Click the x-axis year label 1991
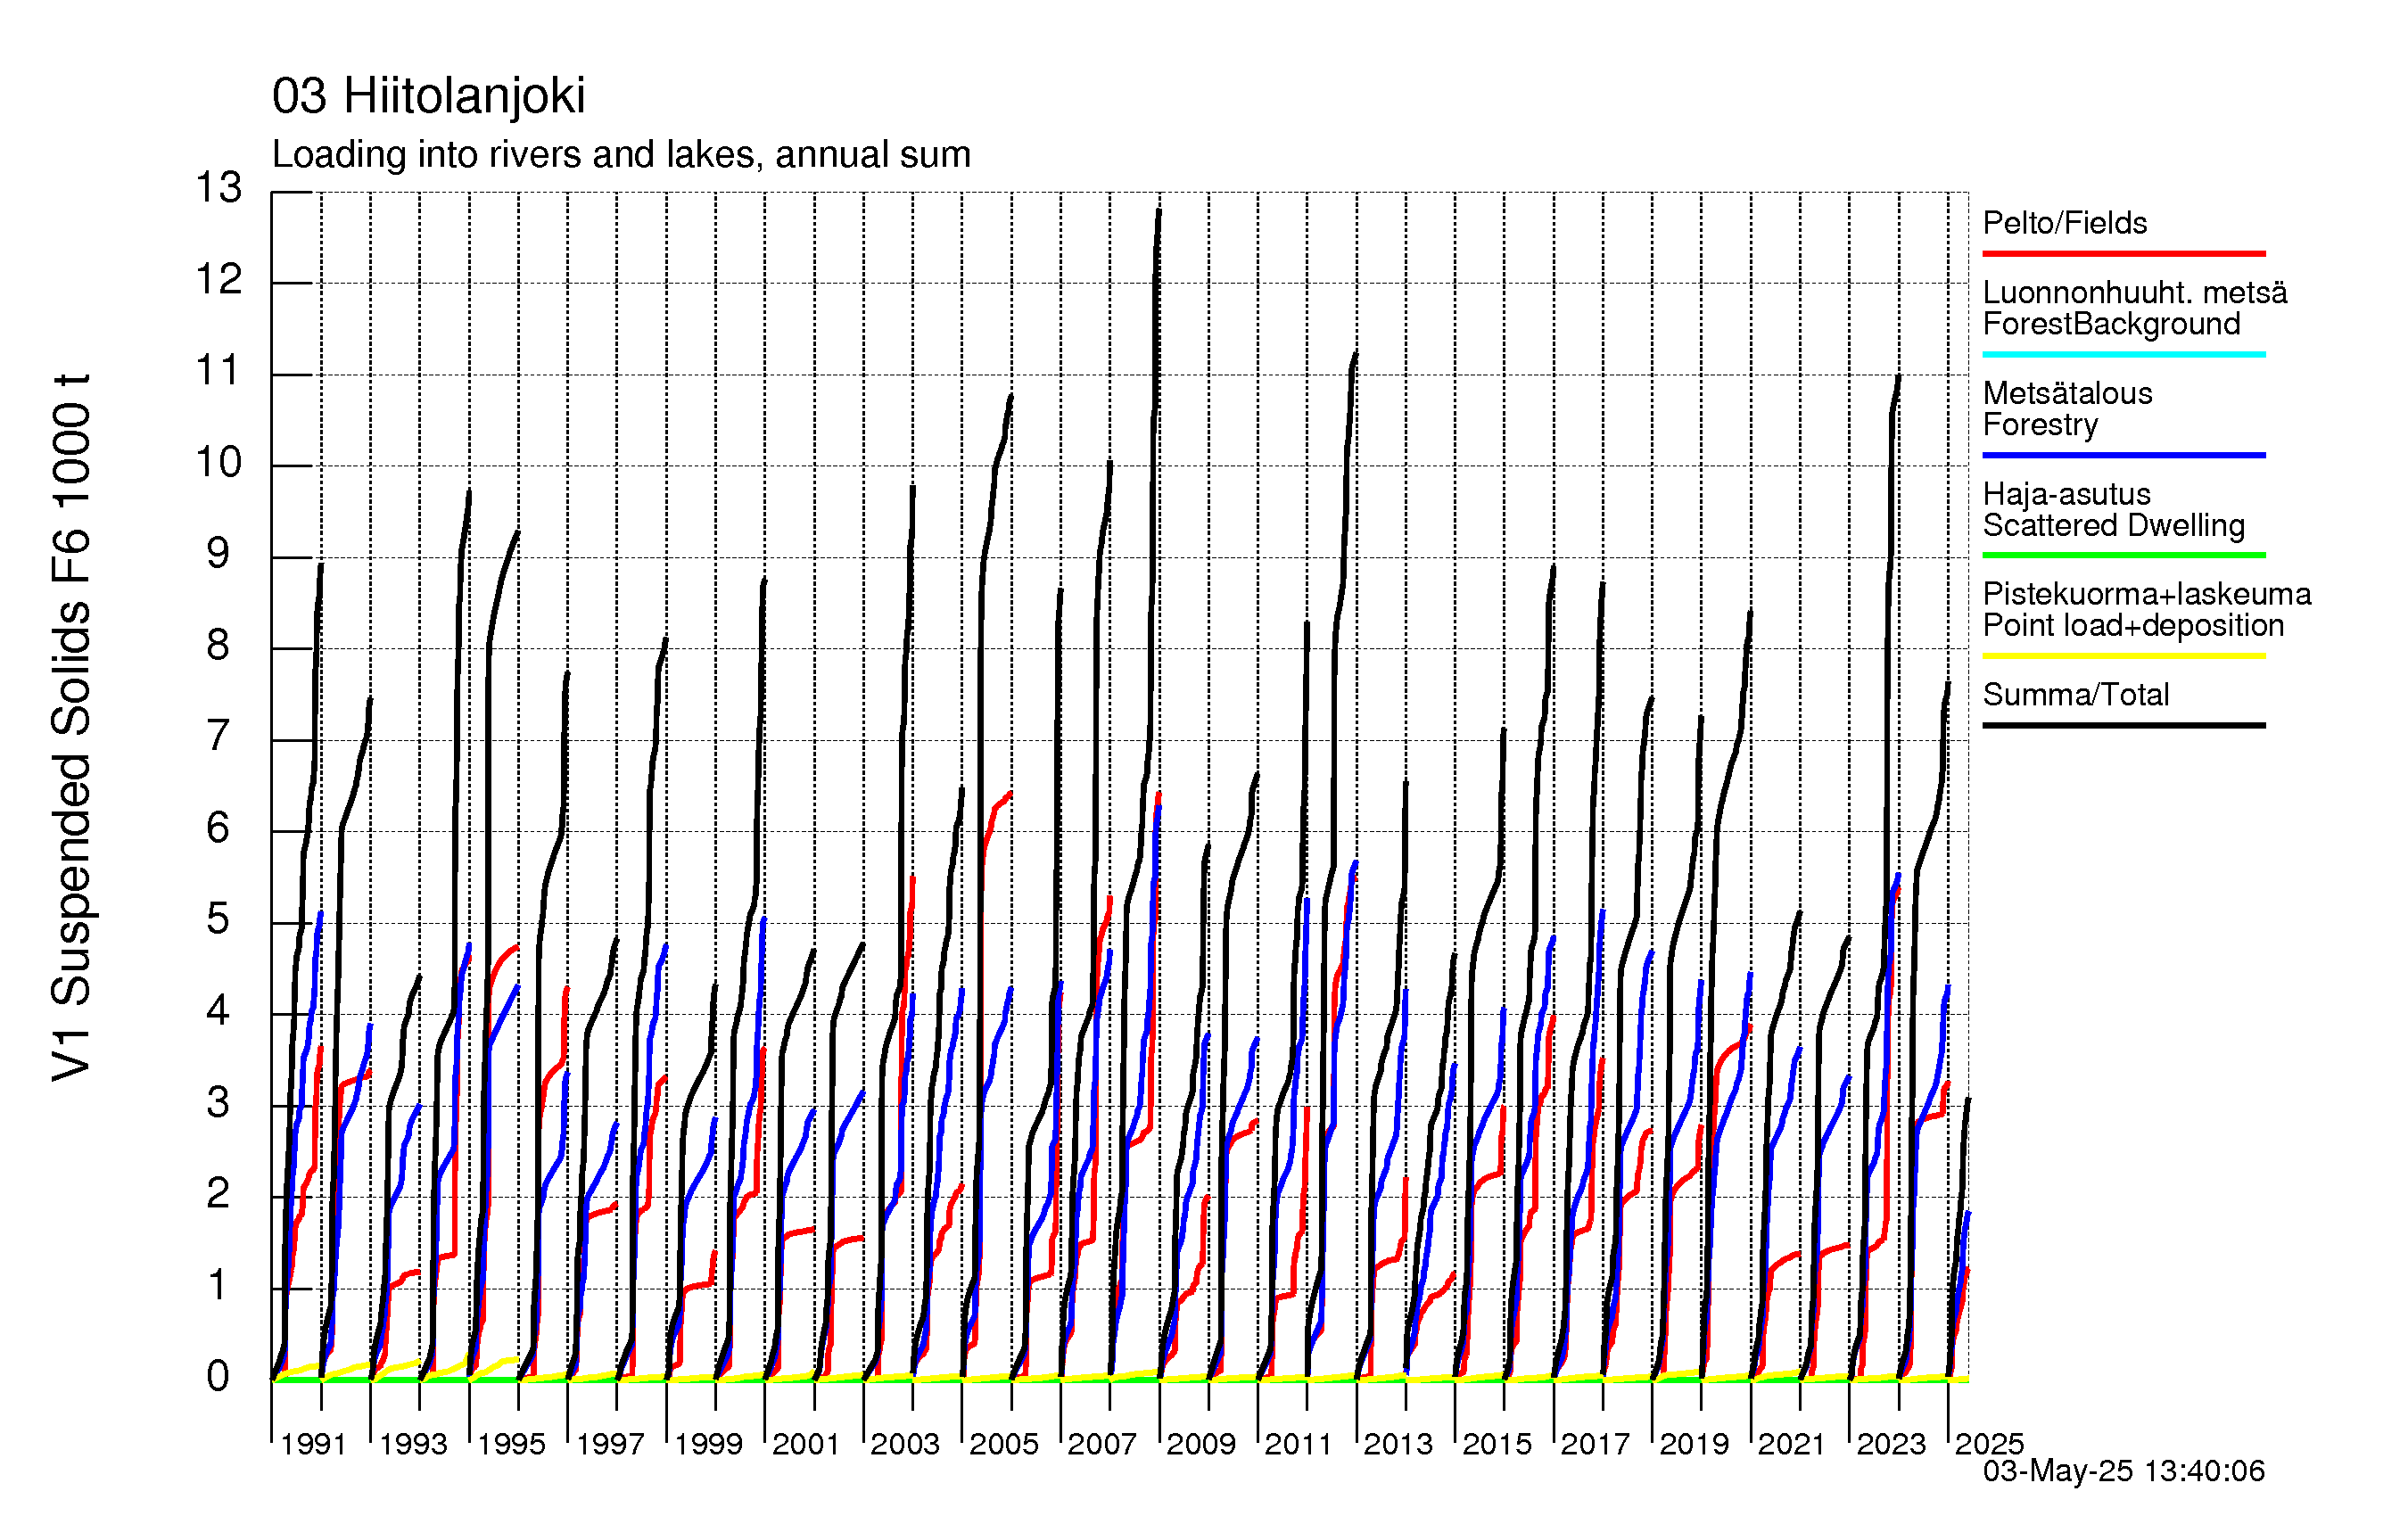 314,1444
